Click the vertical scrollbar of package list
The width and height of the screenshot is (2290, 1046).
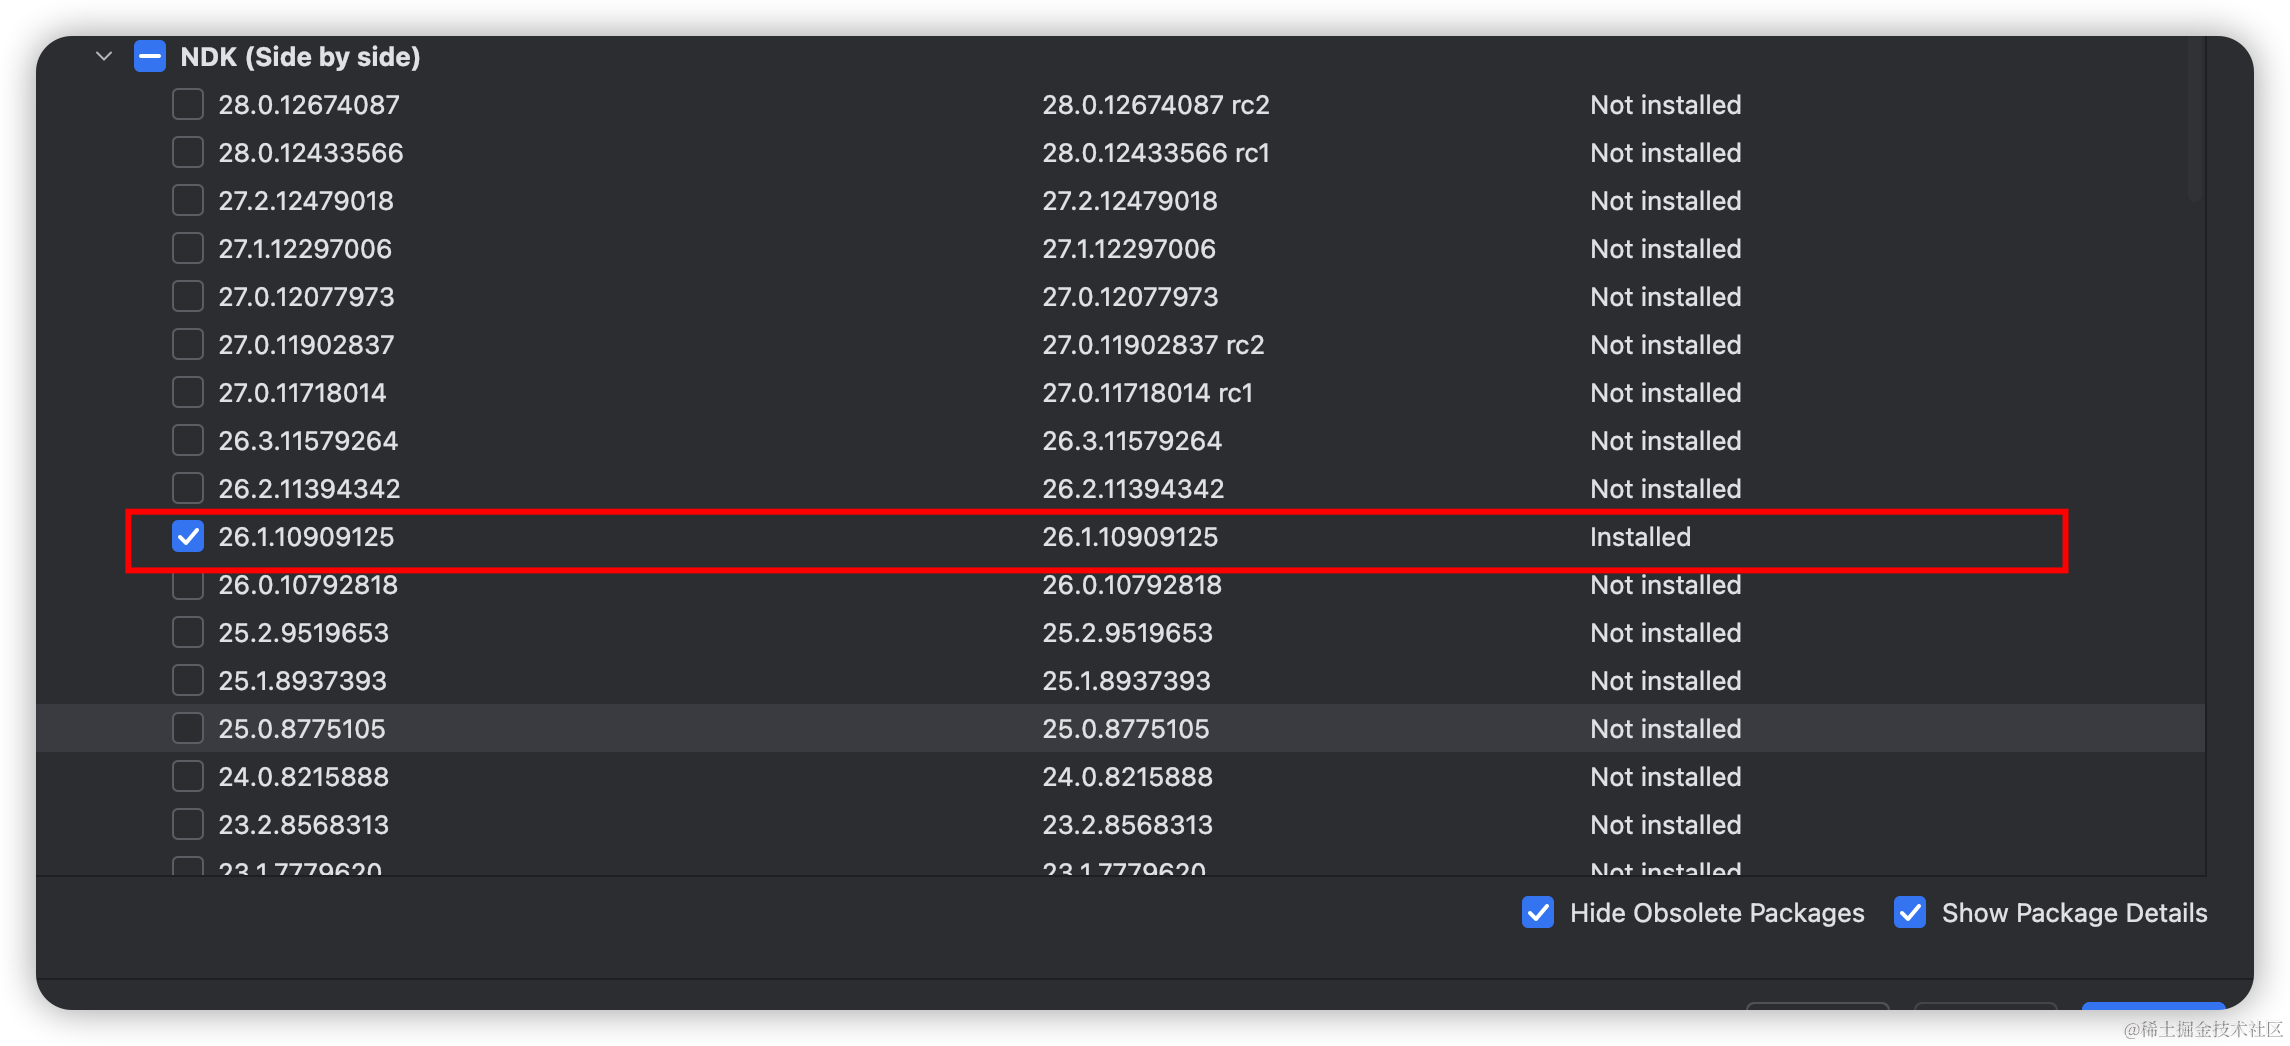coord(2194,120)
